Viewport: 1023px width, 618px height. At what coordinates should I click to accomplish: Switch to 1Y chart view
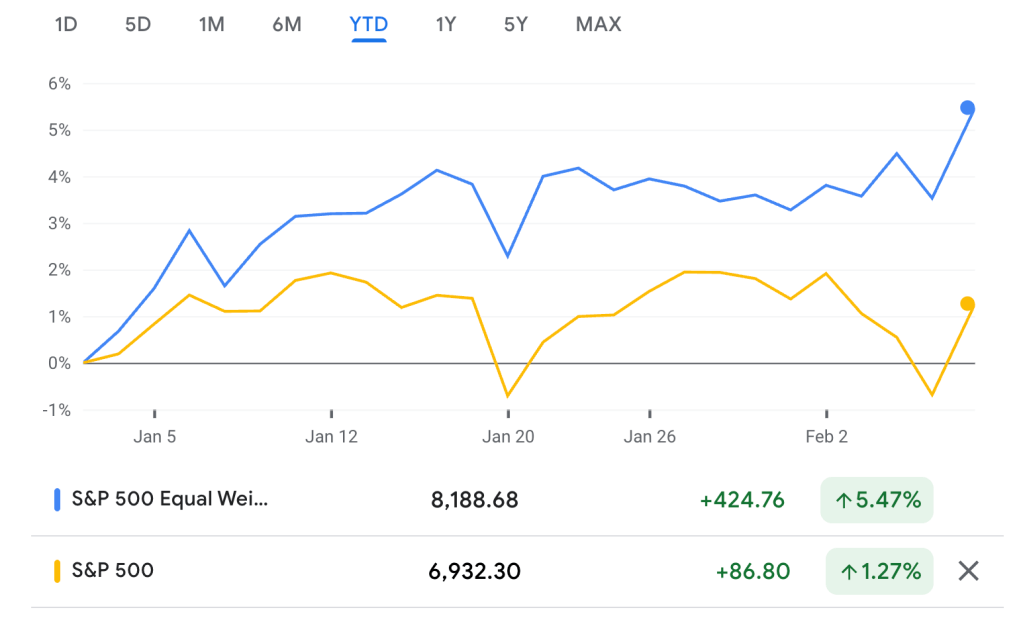pyautogui.click(x=445, y=24)
